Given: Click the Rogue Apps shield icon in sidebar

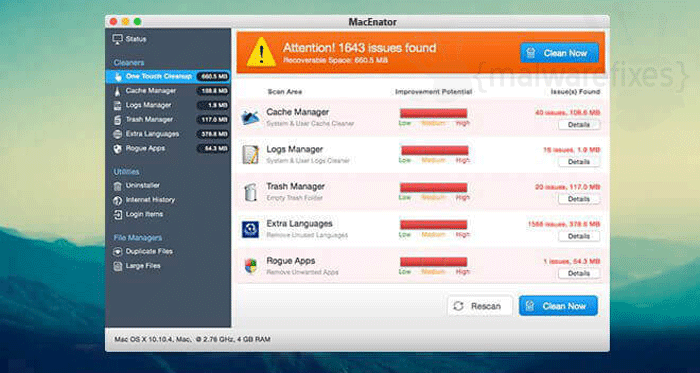Looking at the screenshot, I should click(117, 149).
